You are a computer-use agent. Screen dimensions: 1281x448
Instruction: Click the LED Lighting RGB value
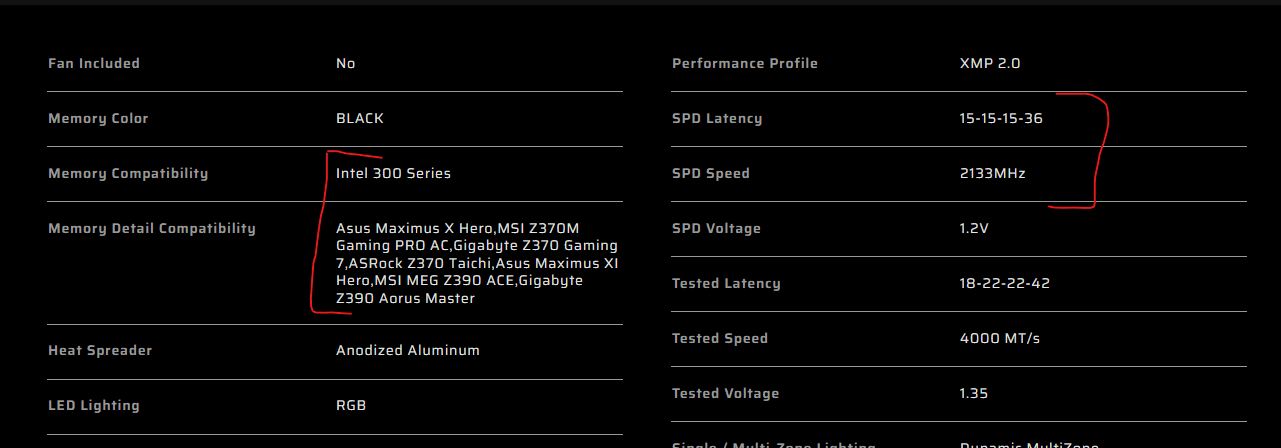(x=351, y=405)
